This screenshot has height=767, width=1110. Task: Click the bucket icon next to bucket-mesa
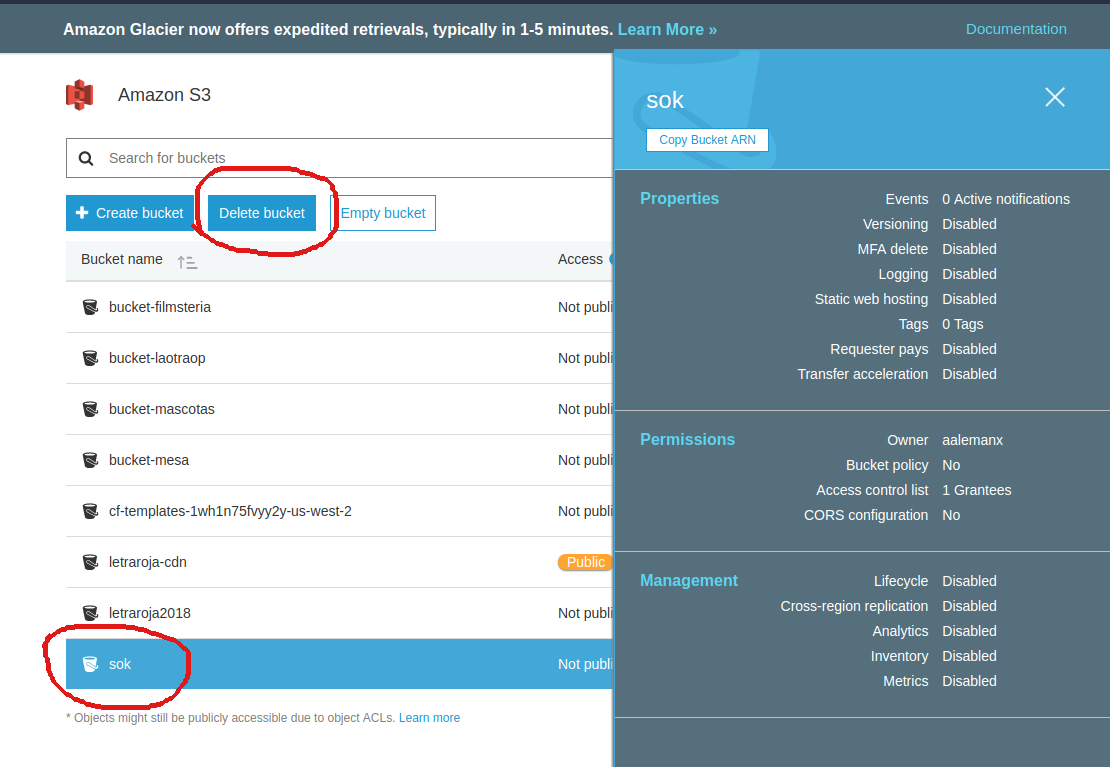[x=91, y=460]
